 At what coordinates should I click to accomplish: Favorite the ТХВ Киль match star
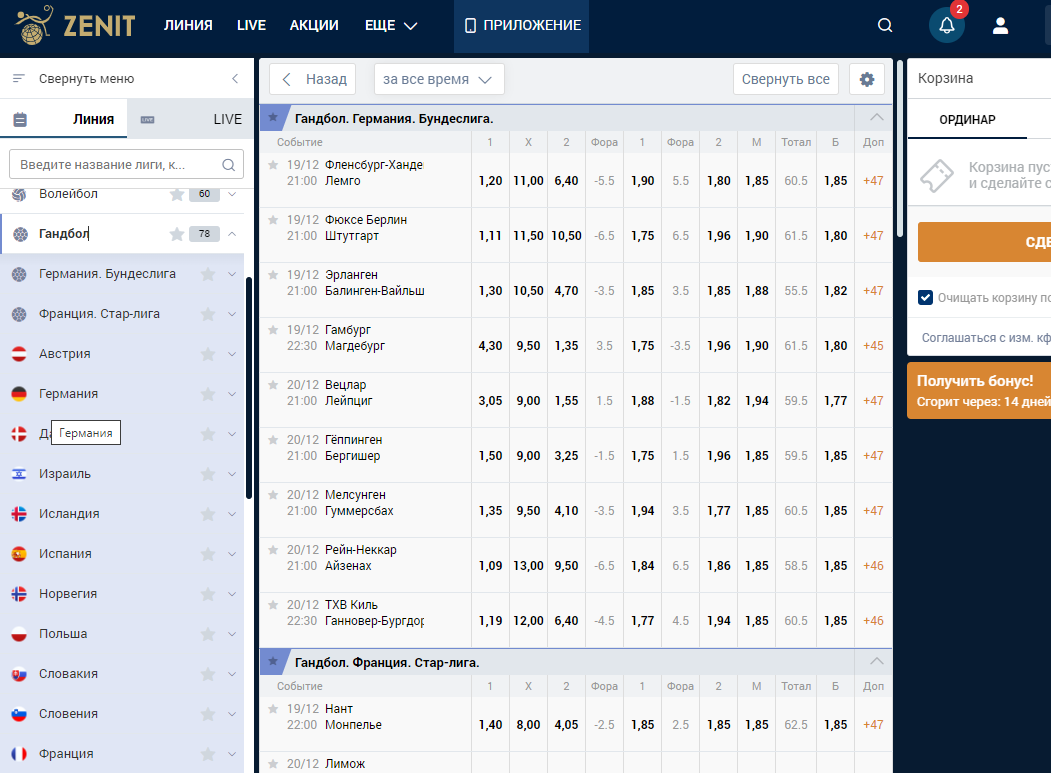(273, 604)
